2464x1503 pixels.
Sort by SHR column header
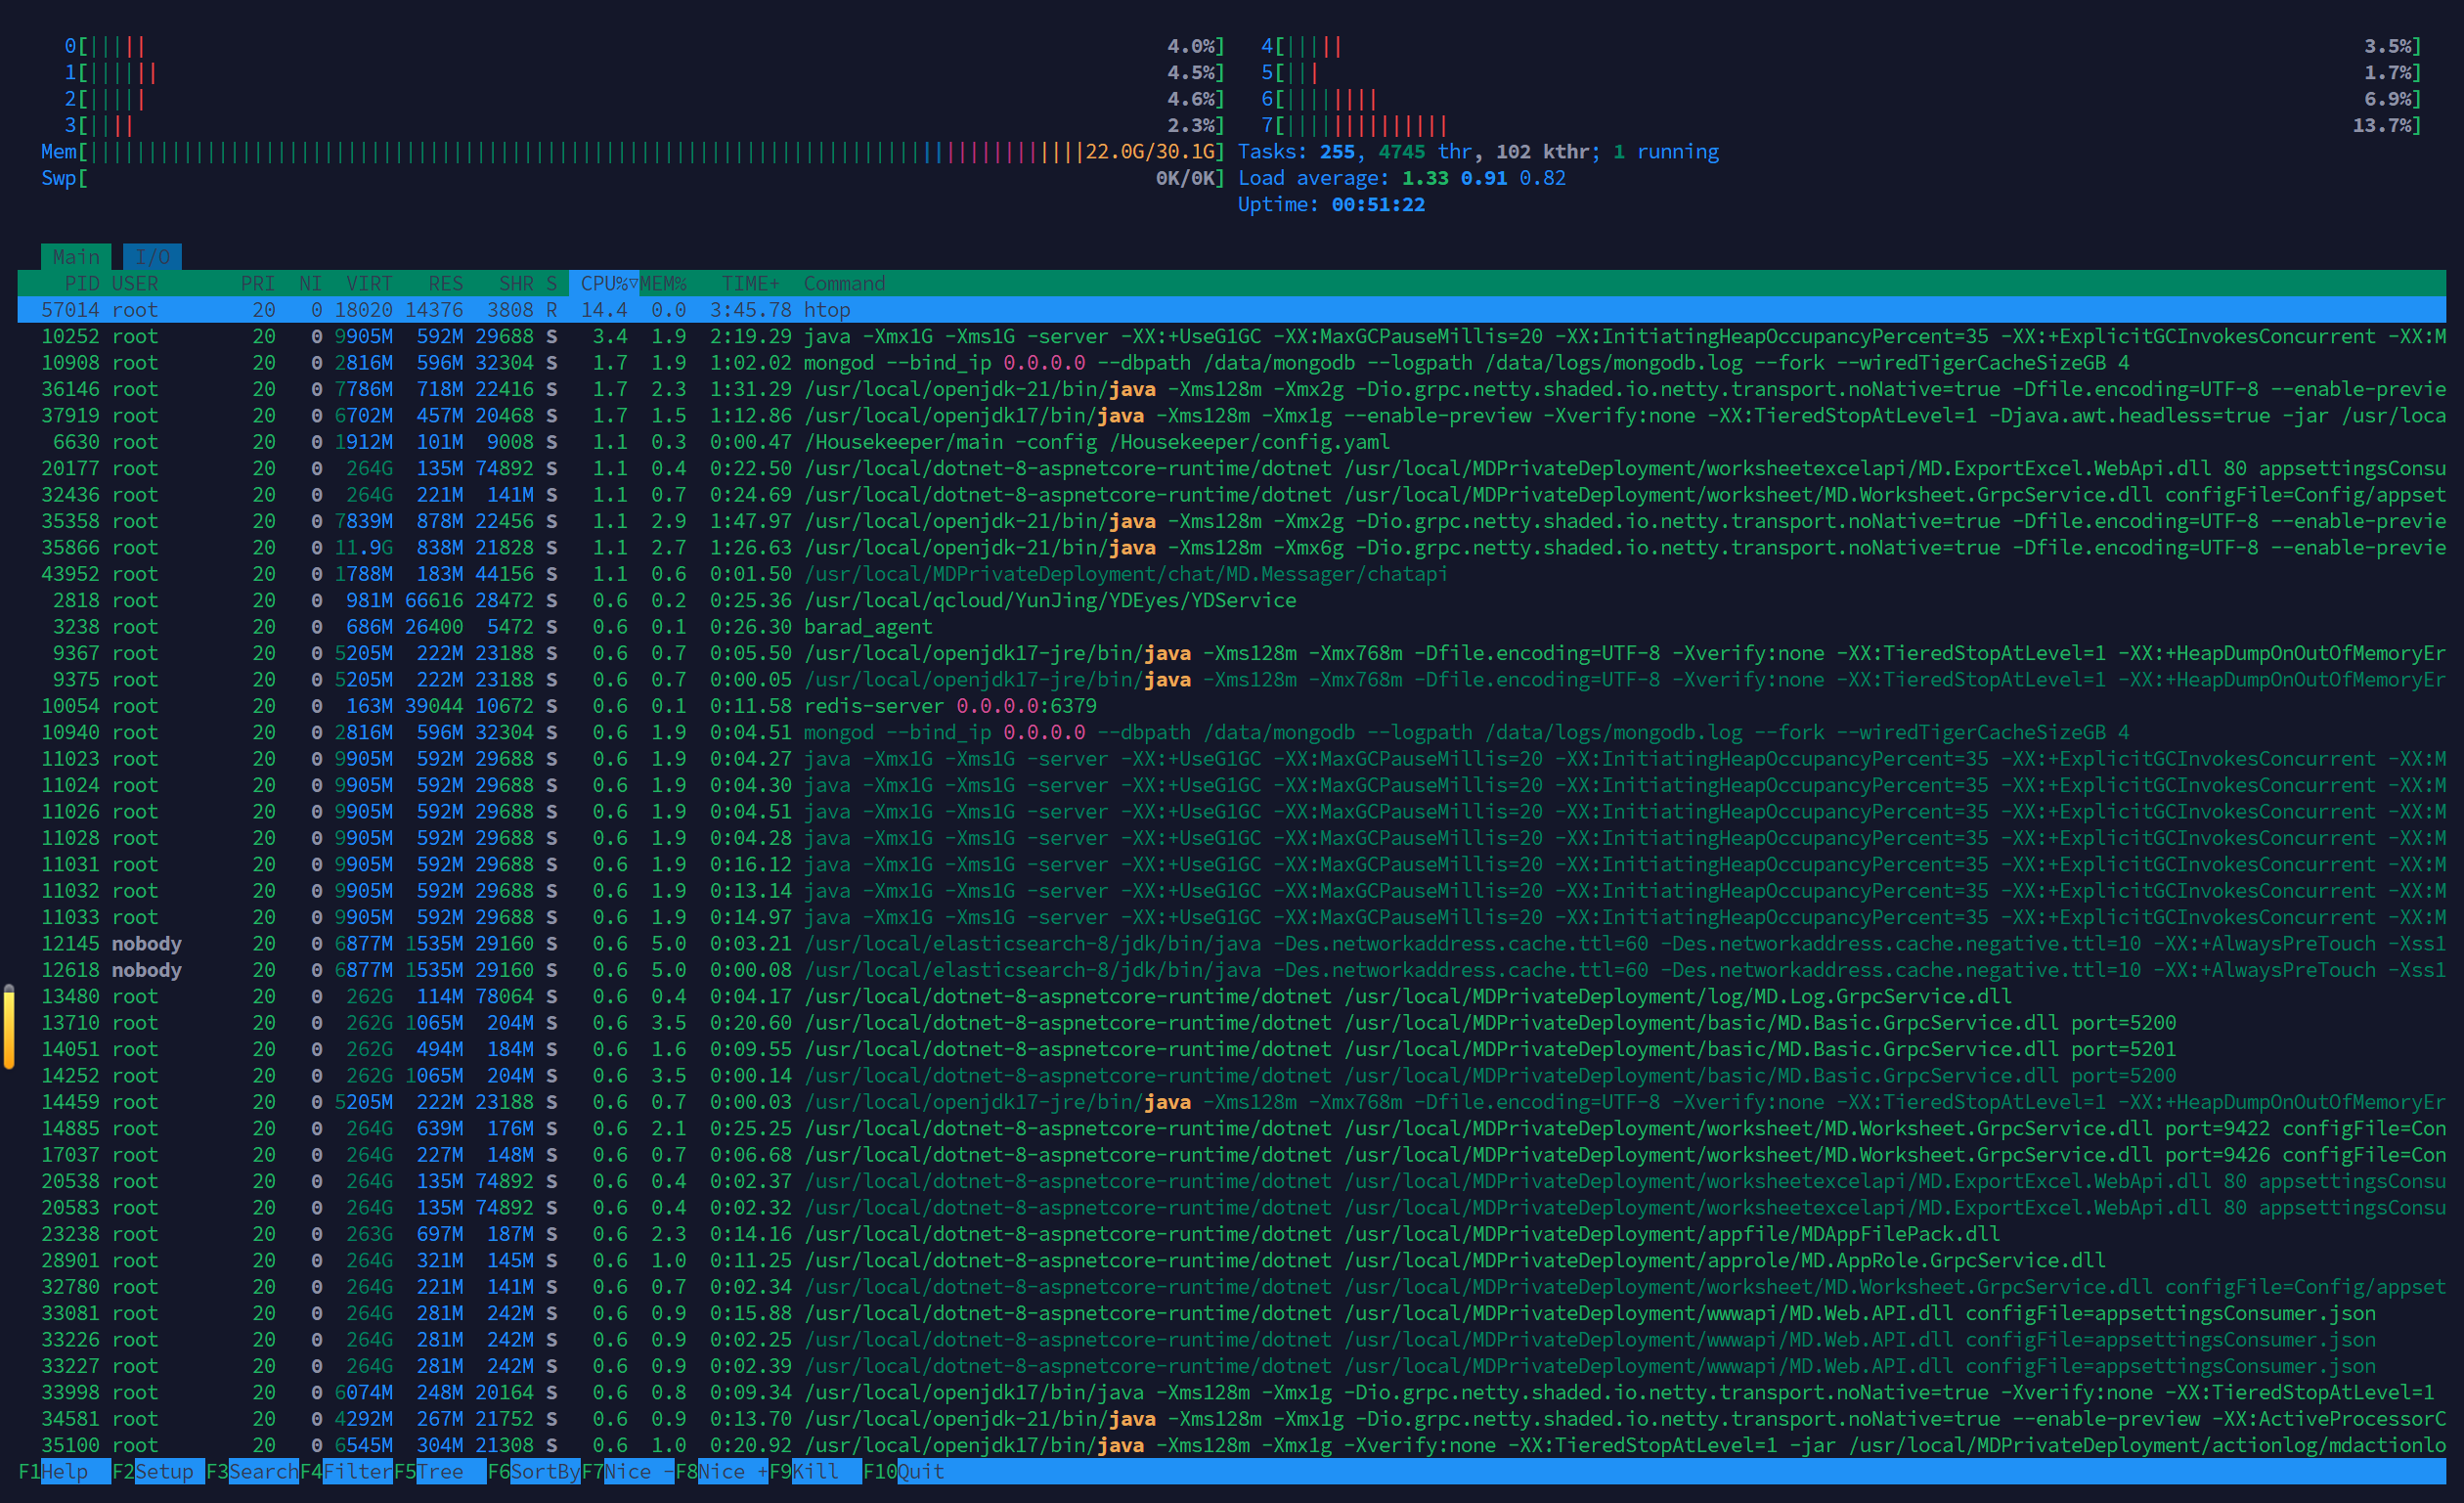point(516,283)
